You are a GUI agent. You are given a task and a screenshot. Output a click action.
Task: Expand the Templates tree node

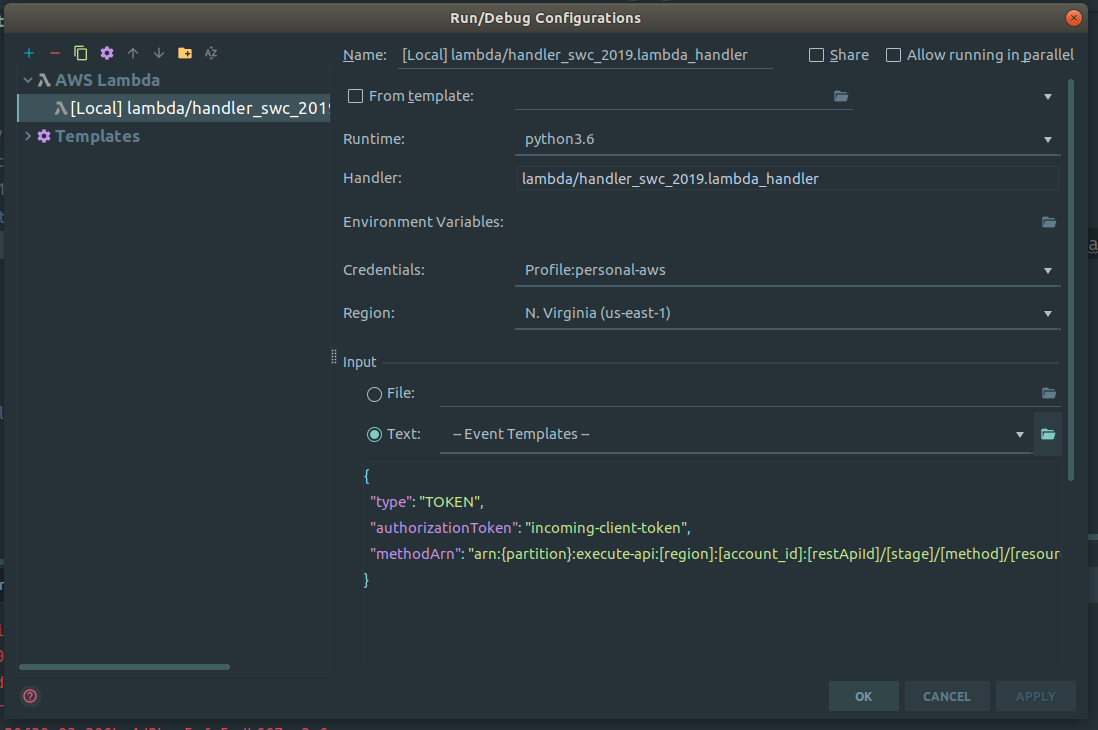click(x=28, y=136)
